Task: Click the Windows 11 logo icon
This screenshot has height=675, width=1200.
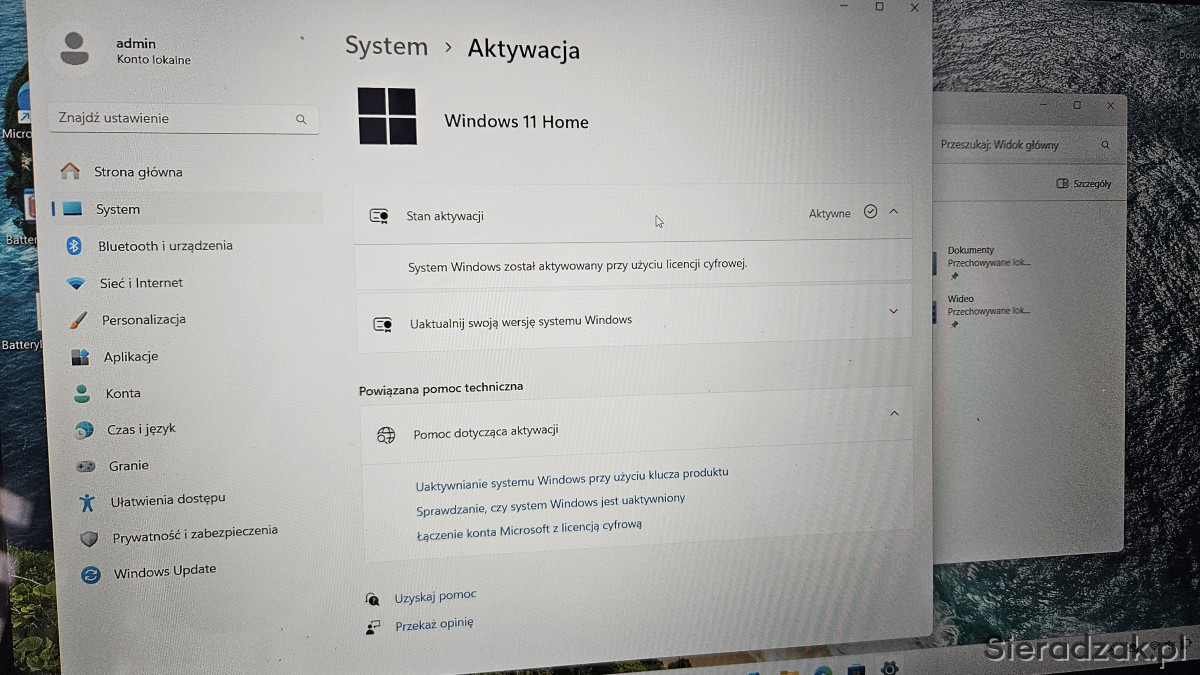Action: point(387,116)
